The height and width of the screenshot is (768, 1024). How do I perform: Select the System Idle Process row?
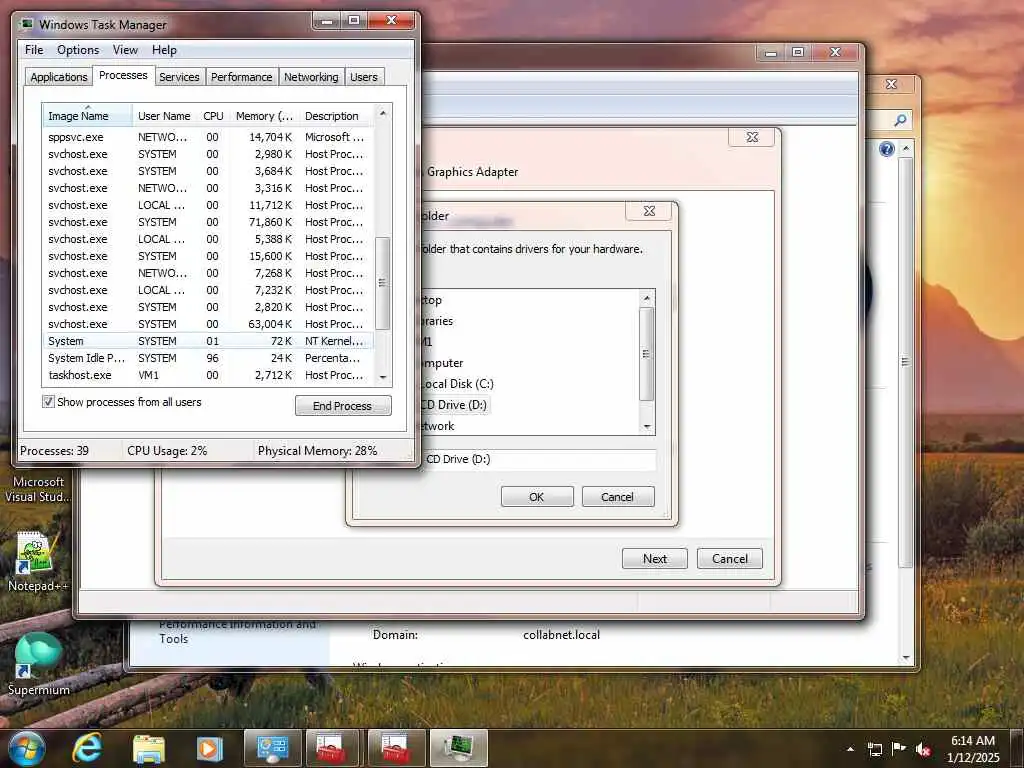point(208,358)
